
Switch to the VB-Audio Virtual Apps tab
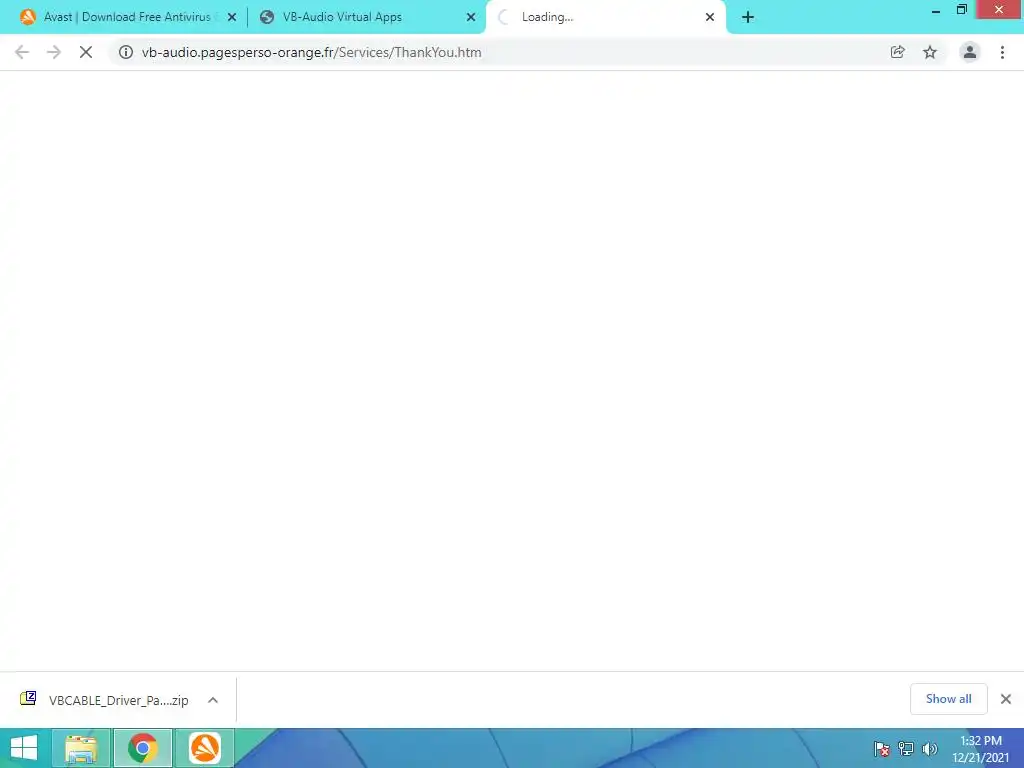point(366,17)
